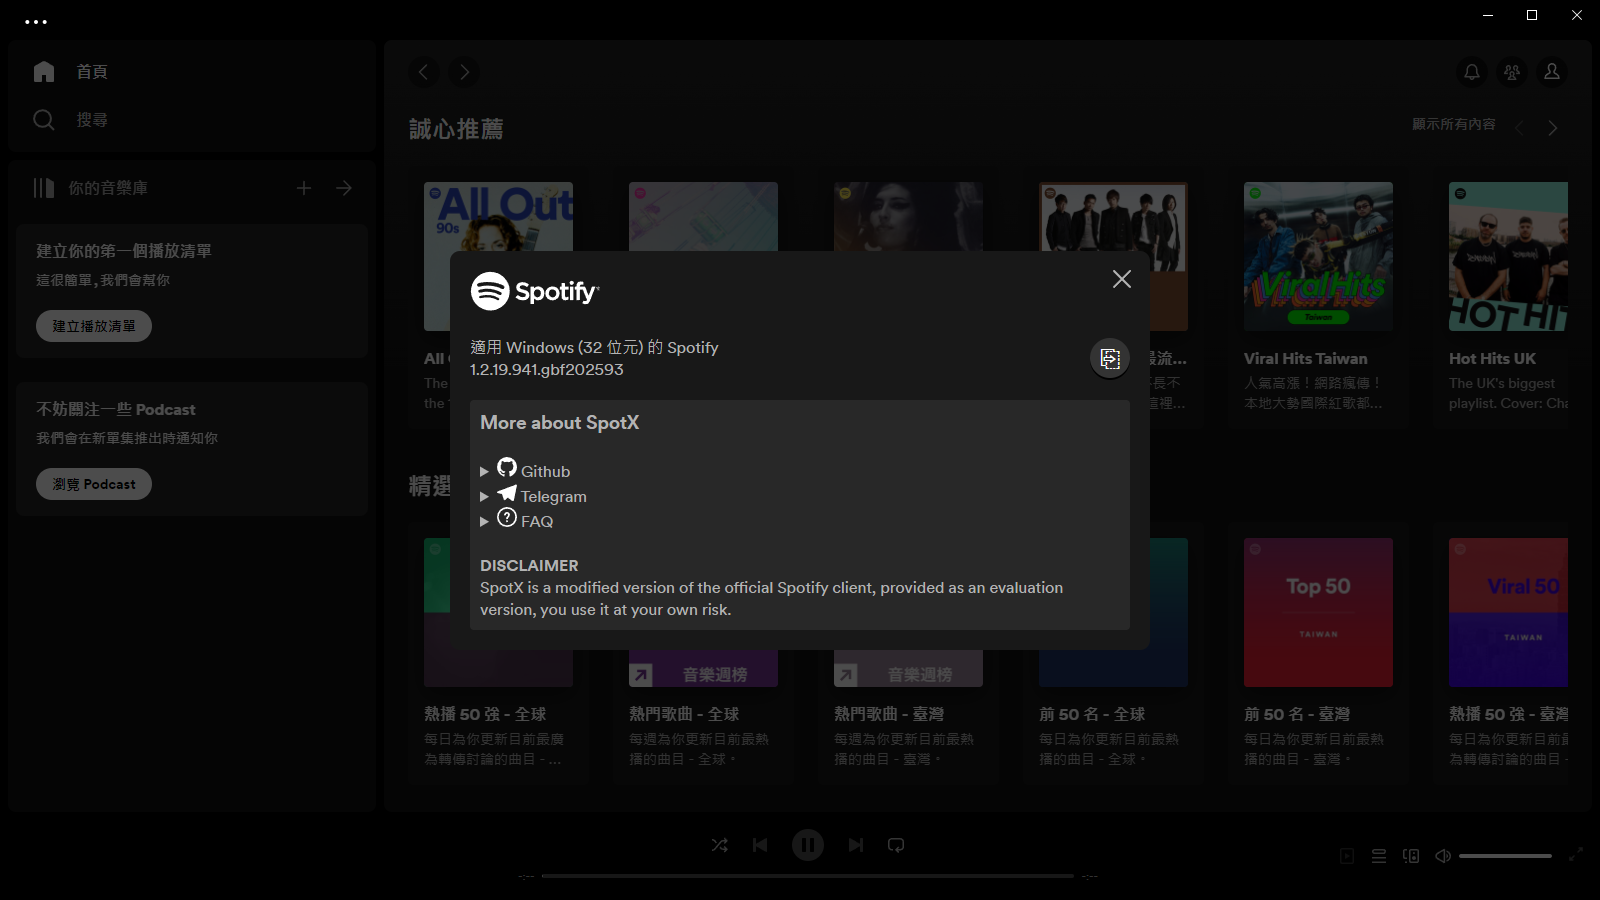Viewport: 1600px width, 900px height.
Task: Skip to next track
Action: coord(856,845)
